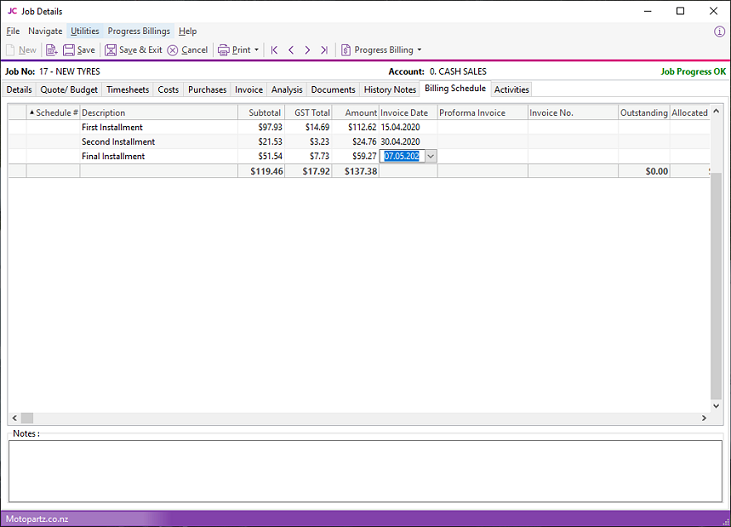The image size is (731, 527).
Task: Click the Save toolbar button
Action: [79, 50]
